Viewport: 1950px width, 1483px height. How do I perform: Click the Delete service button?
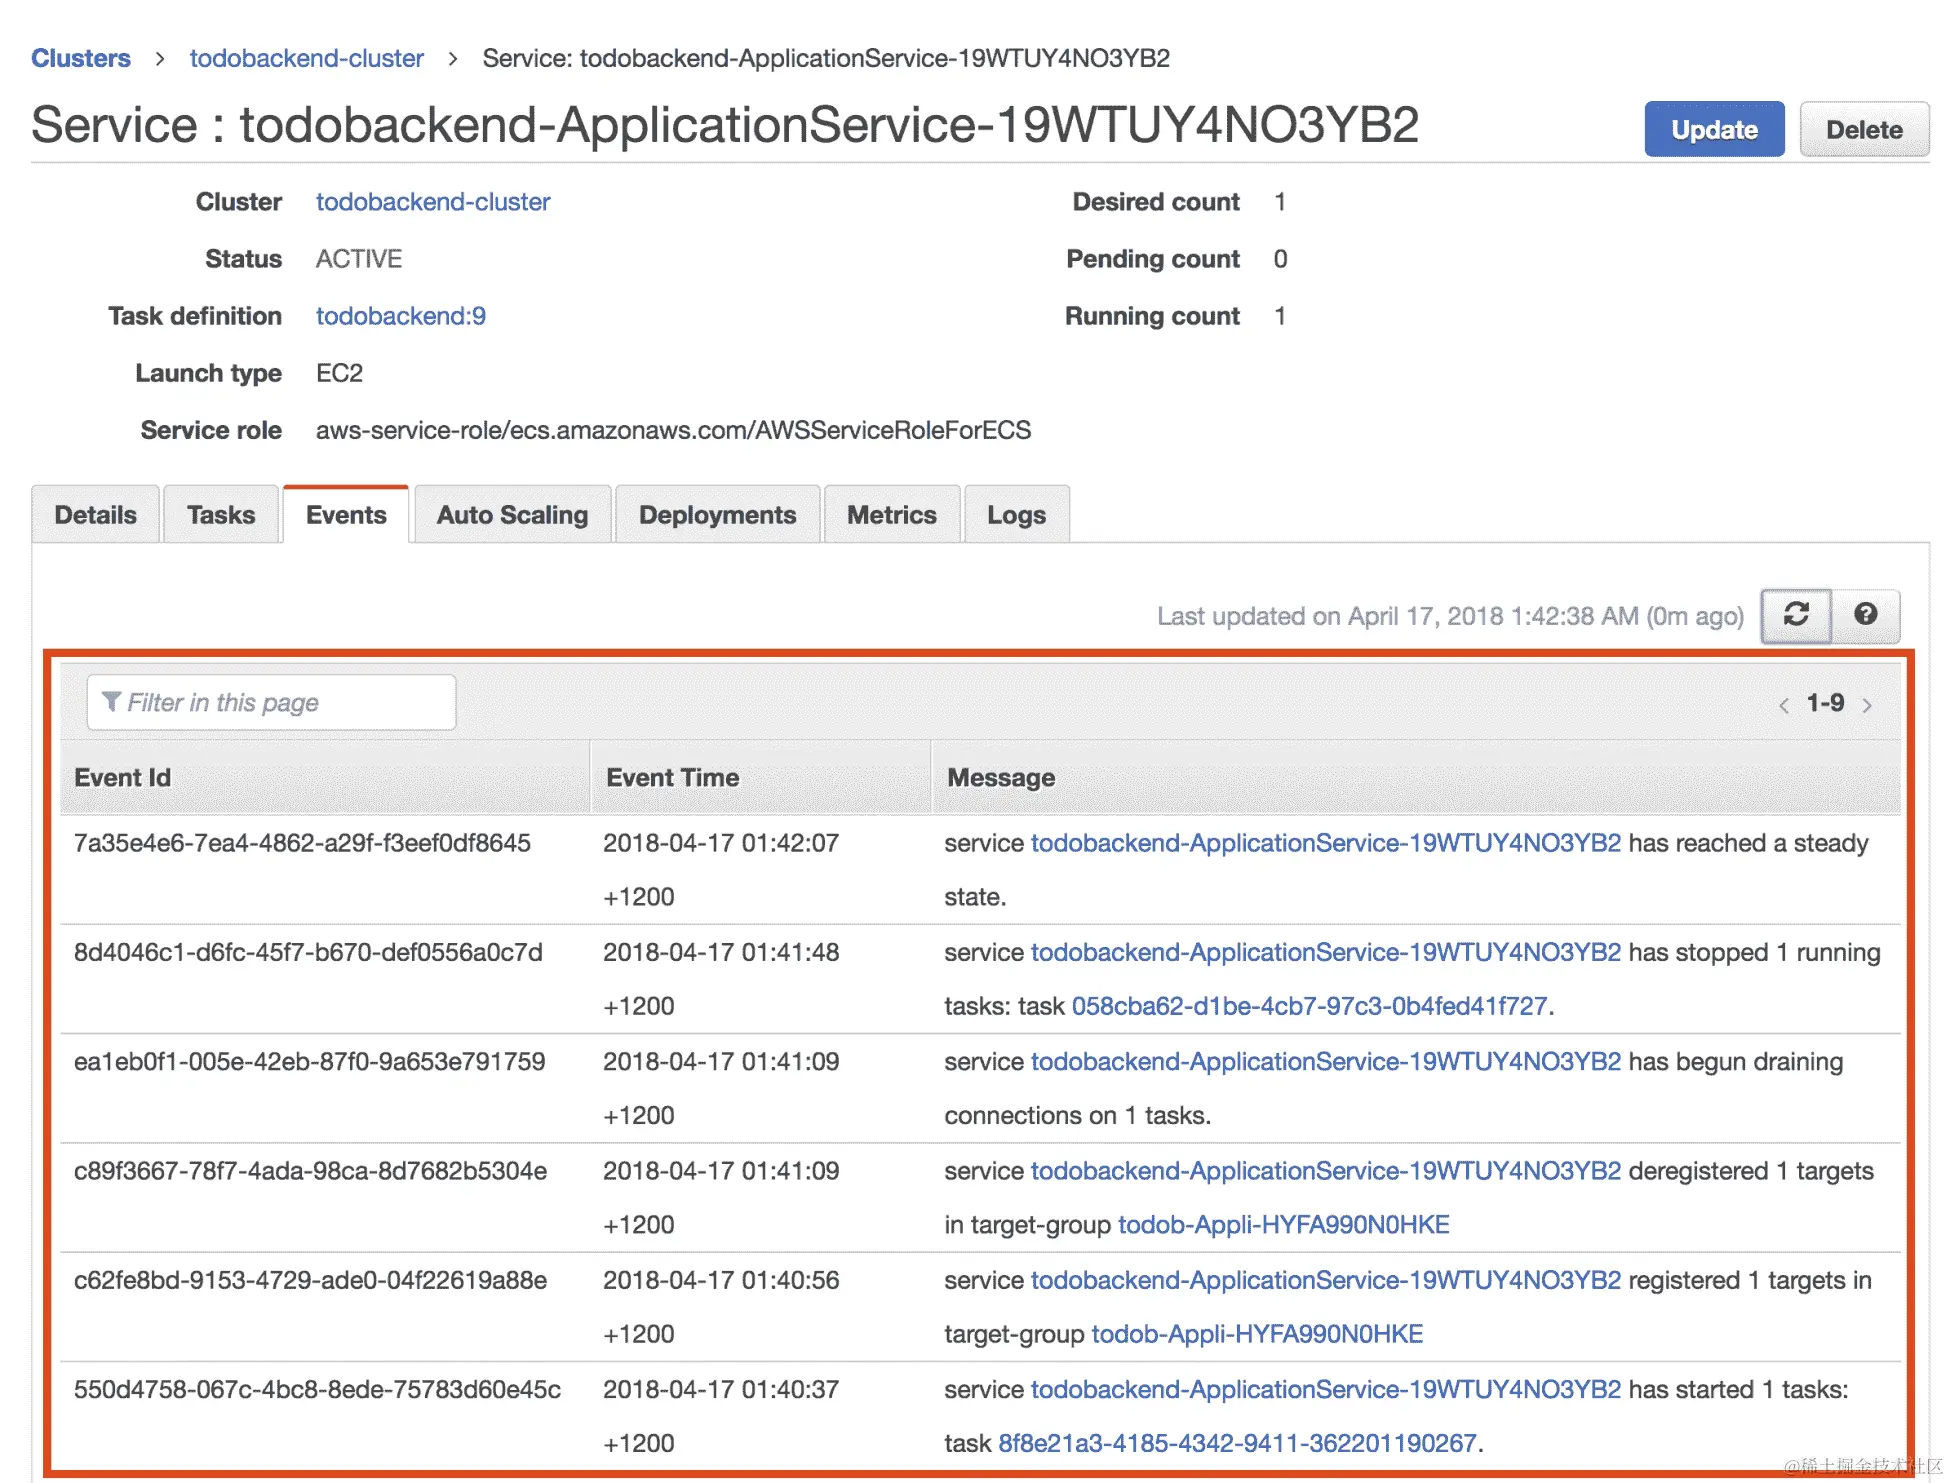(1863, 130)
